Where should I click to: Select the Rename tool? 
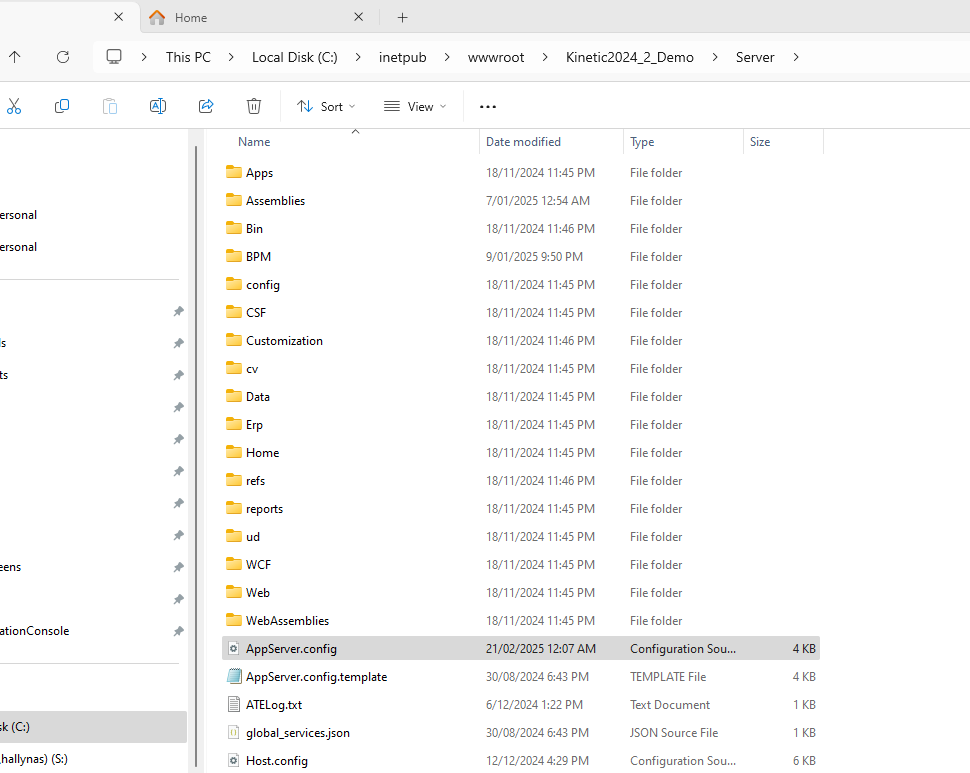[157, 106]
